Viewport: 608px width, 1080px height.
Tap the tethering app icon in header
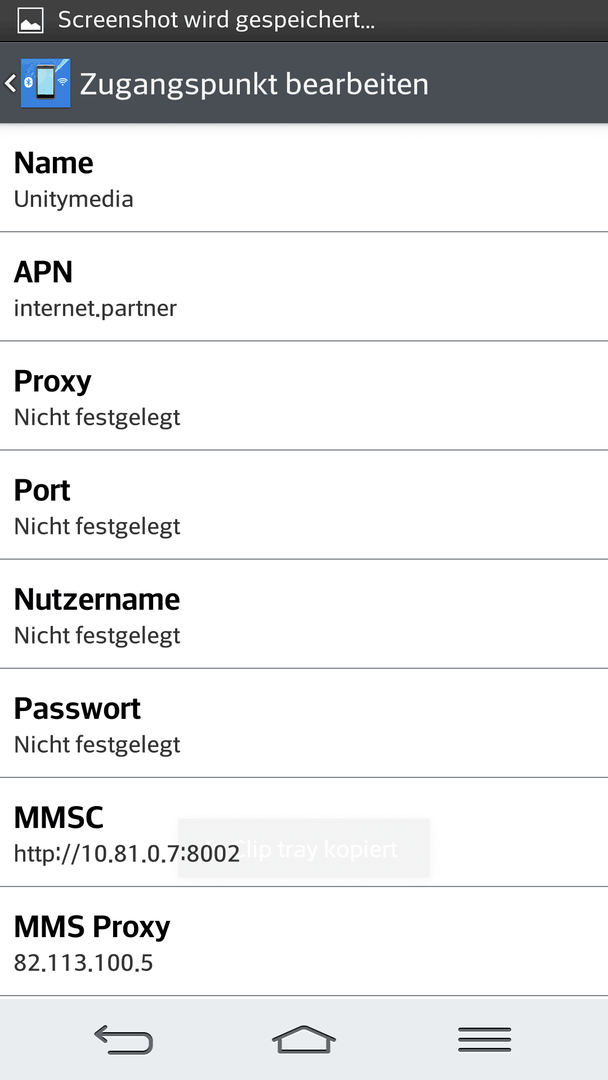tap(45, 83)
